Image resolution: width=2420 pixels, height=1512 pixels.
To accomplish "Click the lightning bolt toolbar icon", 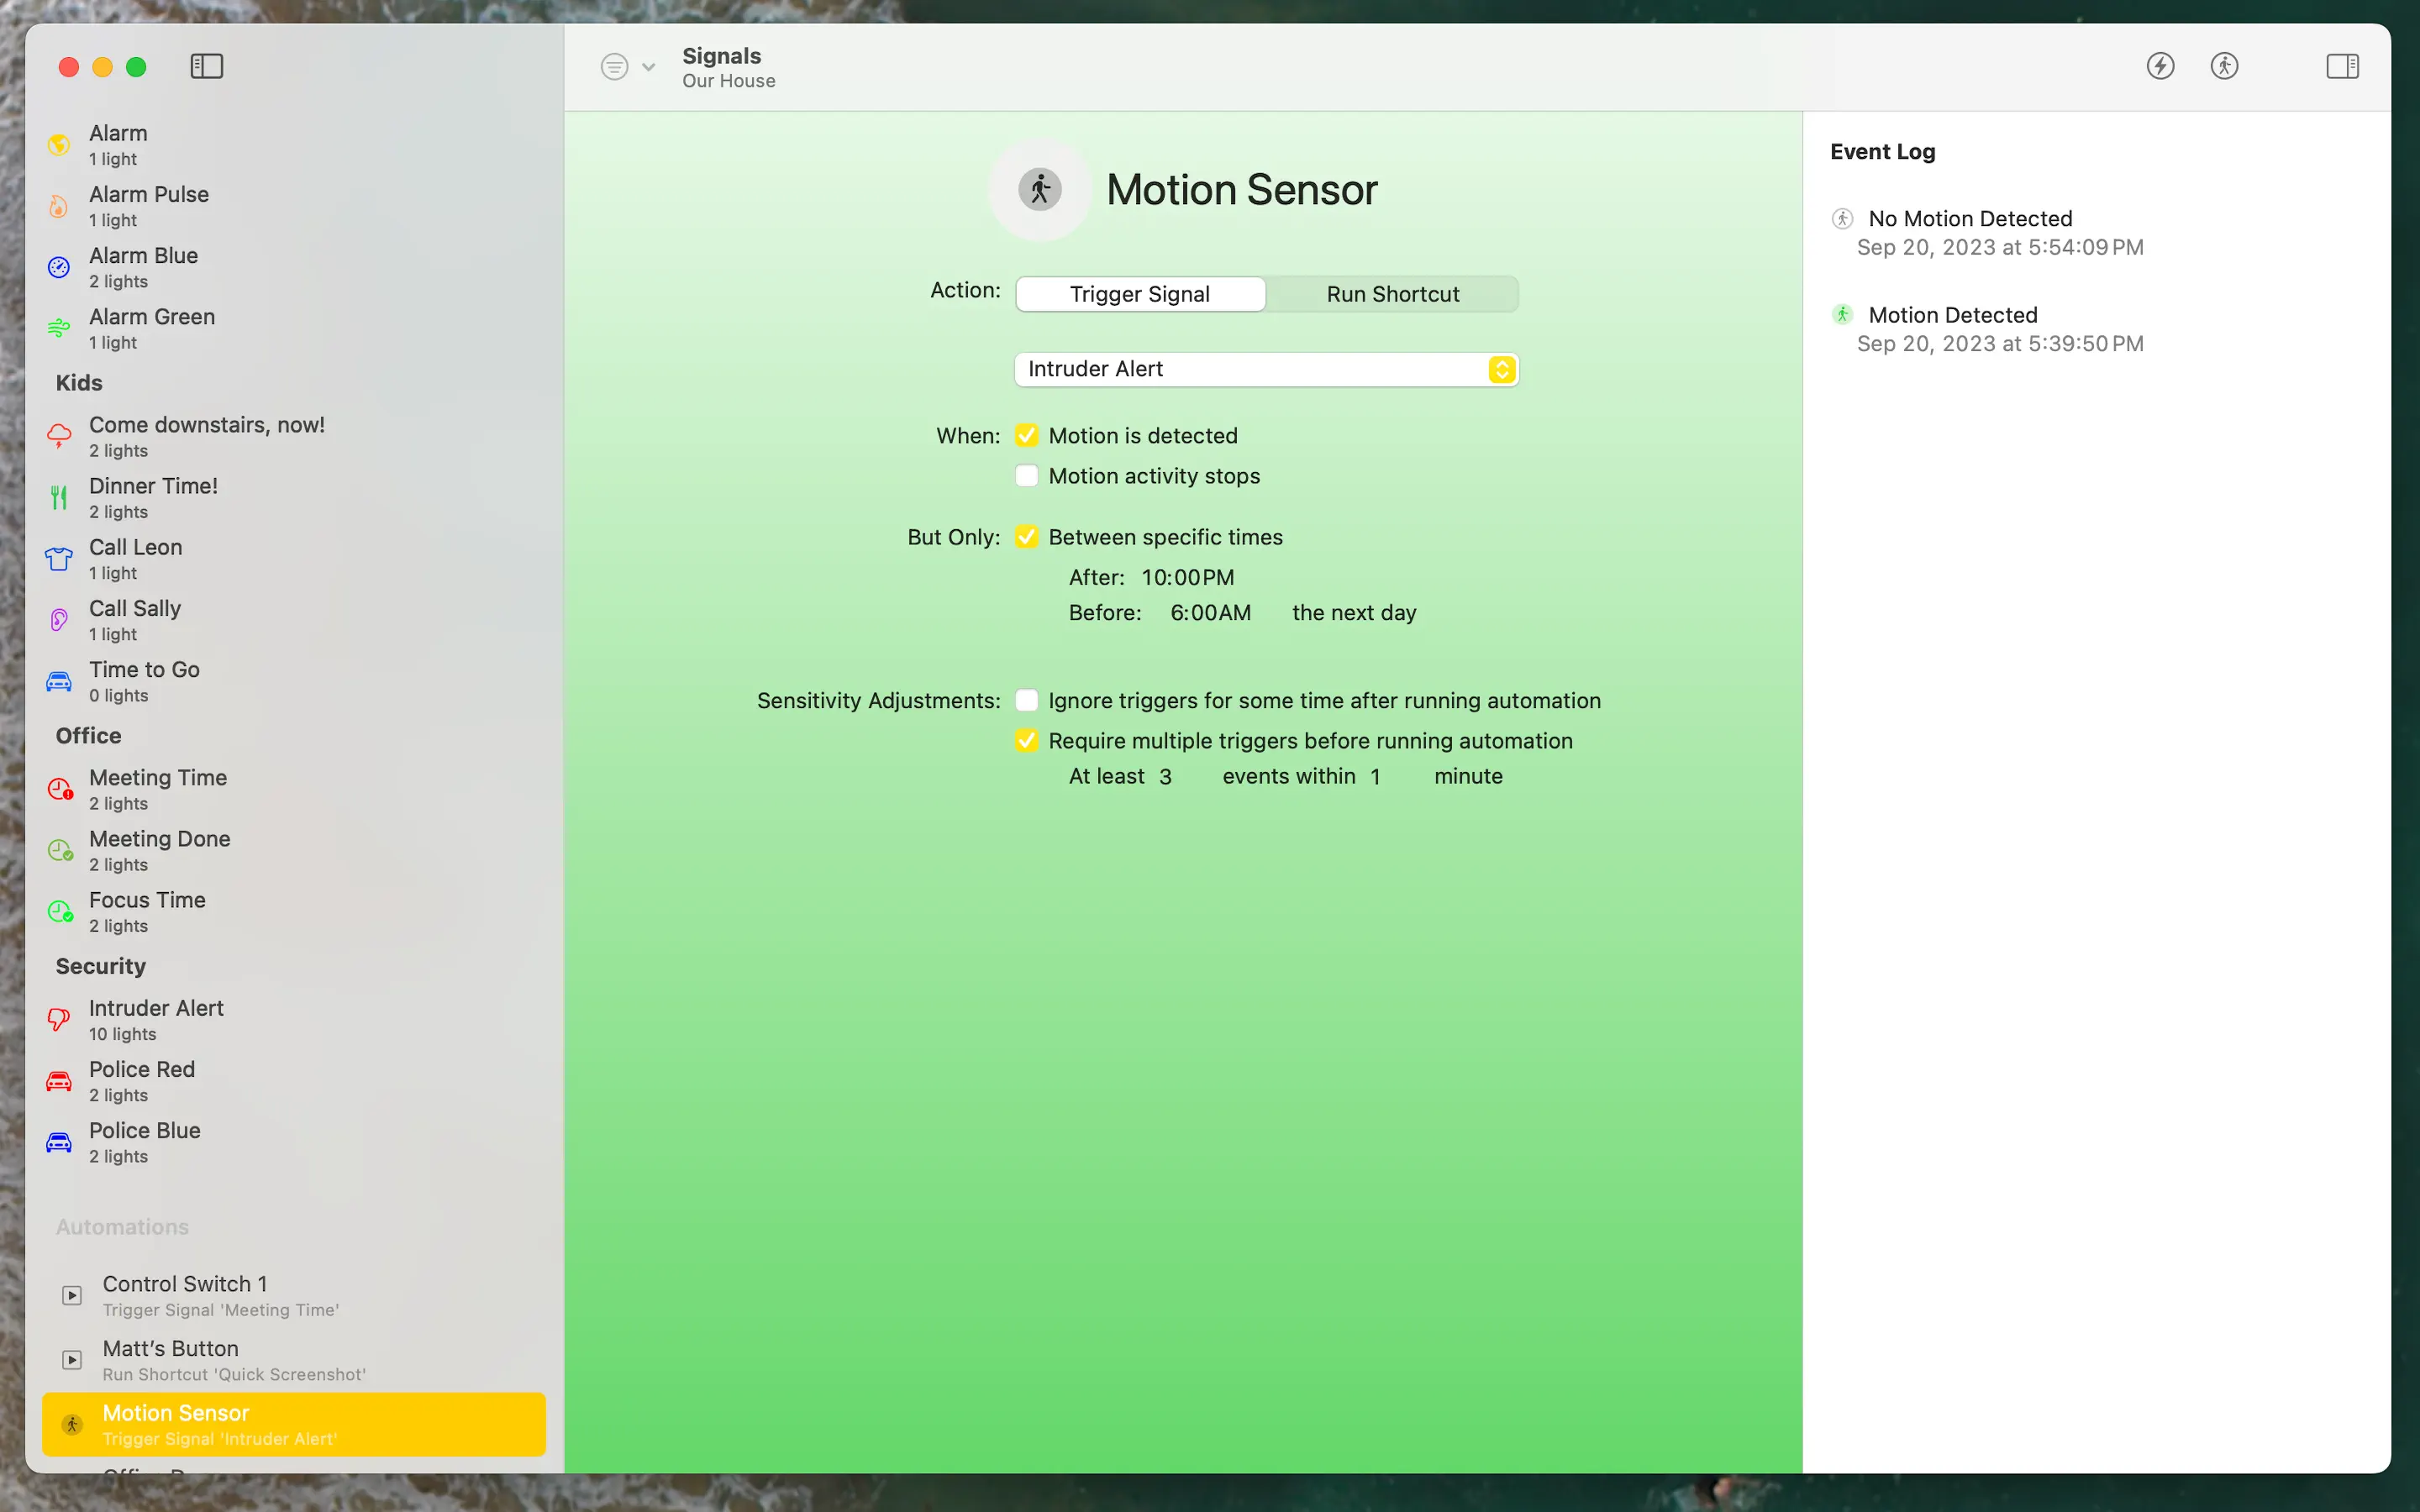I will [x=2160, y=66].
